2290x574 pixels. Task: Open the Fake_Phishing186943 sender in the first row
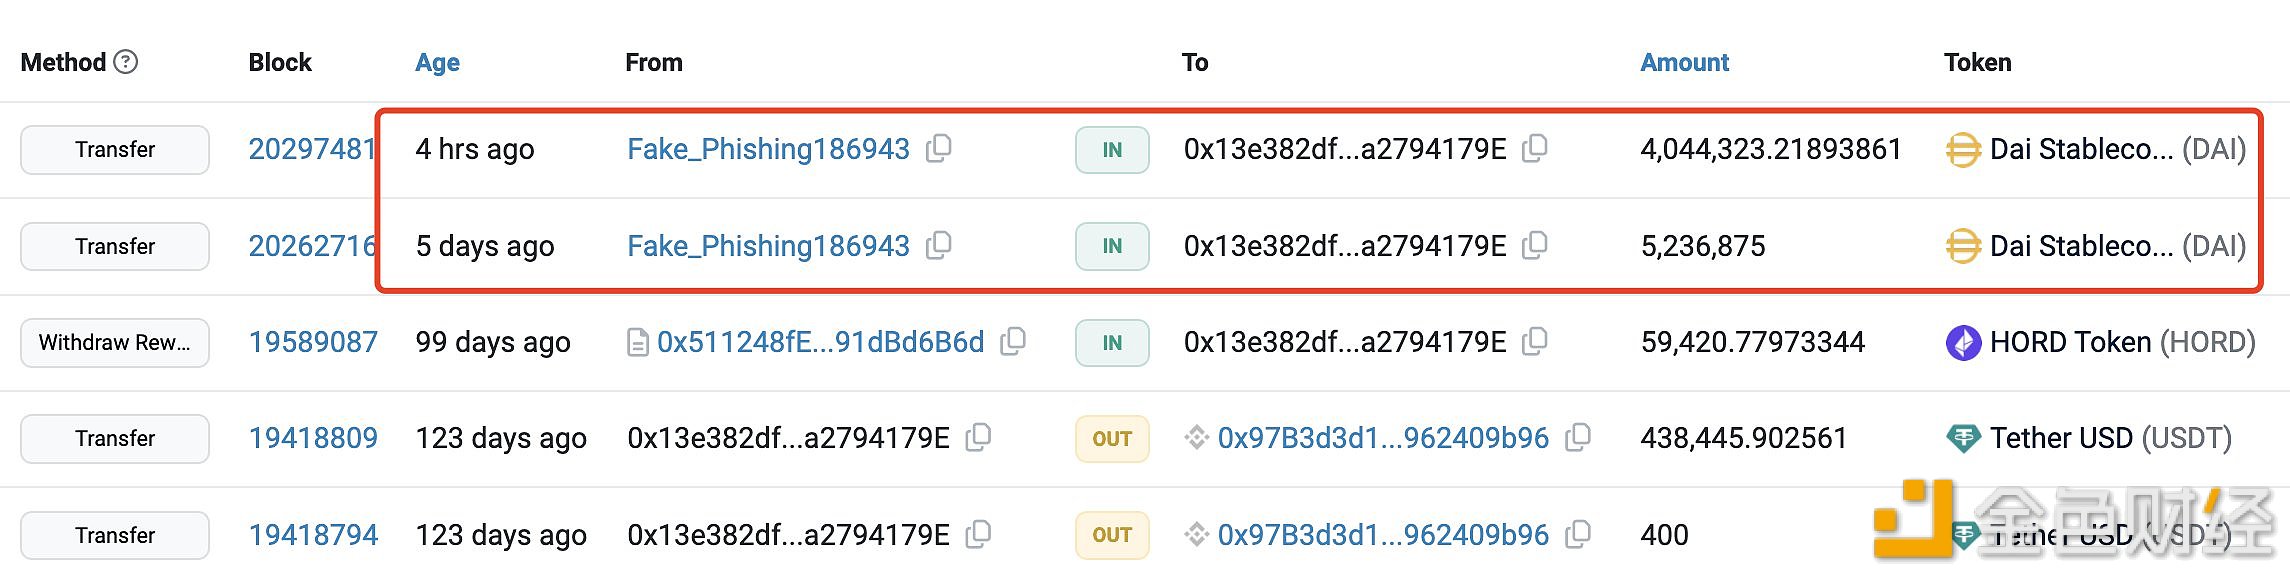(768, 149)
